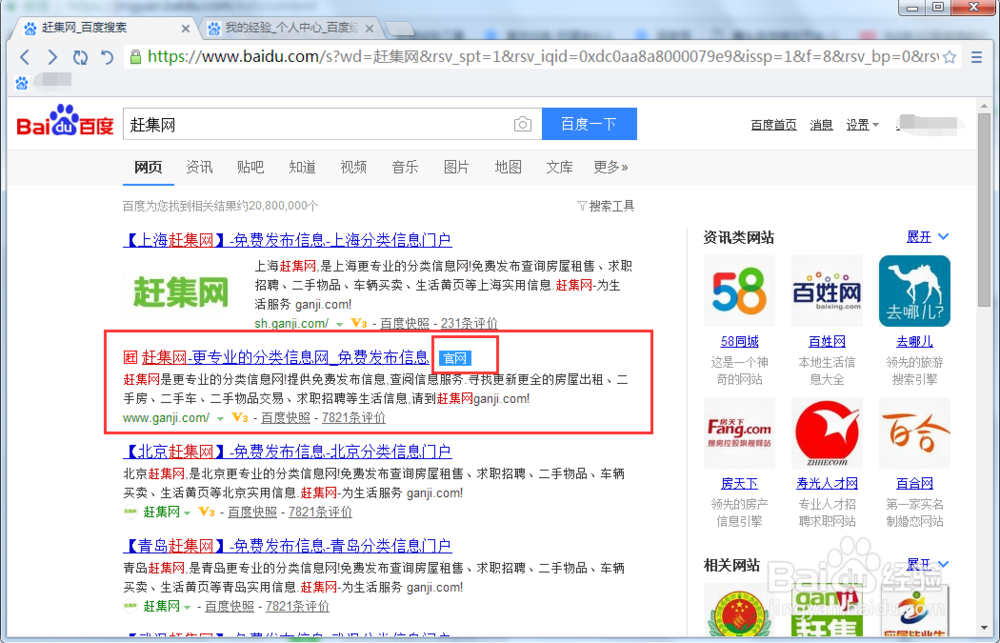Click the green padlock security icon

pos(135,57)
